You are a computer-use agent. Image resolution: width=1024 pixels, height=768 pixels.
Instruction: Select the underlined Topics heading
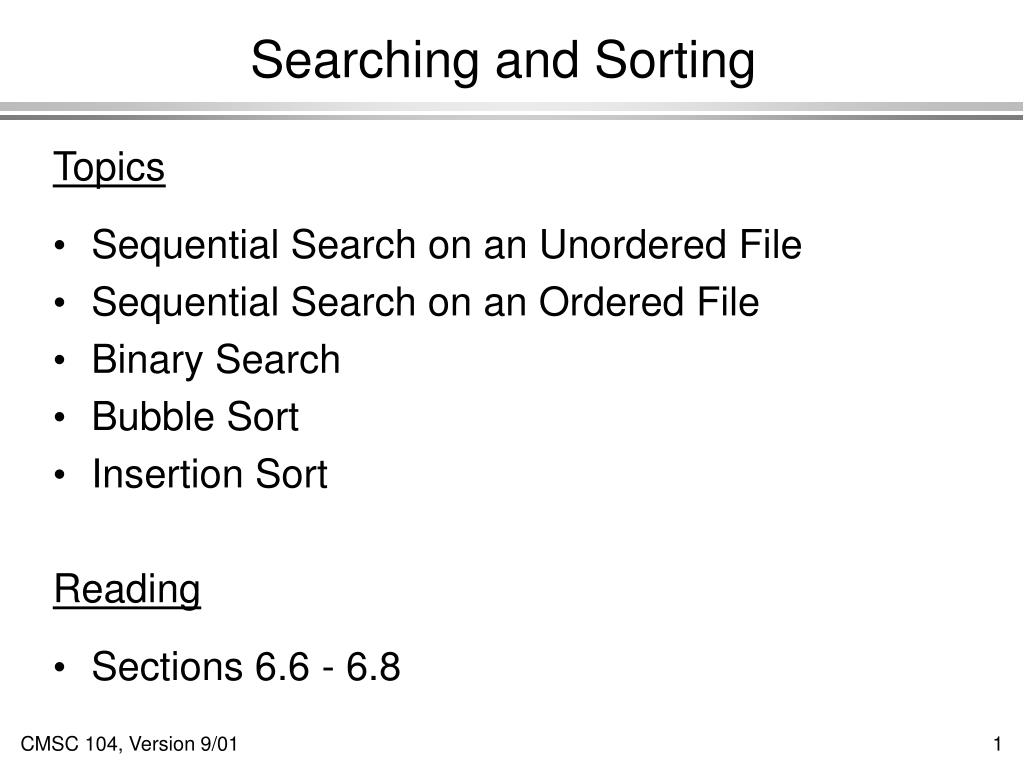[x=109, y=167]
